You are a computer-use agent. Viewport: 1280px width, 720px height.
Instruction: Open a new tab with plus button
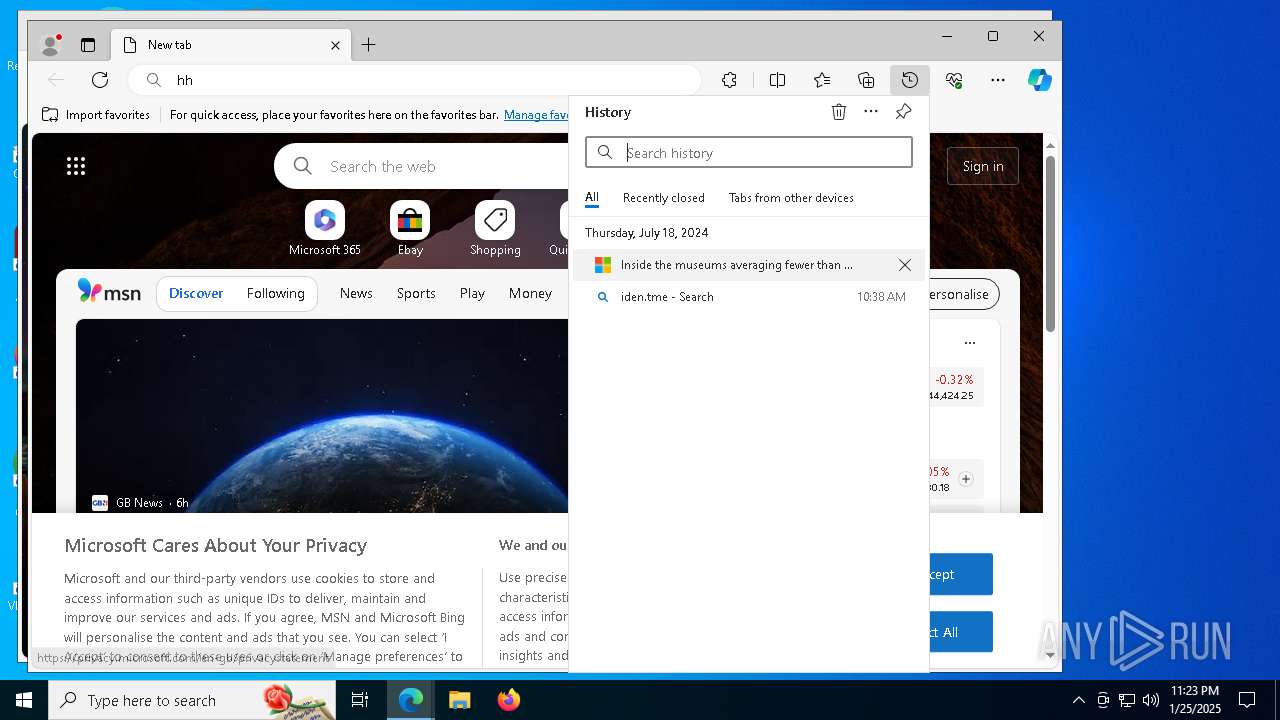(369, 45)
